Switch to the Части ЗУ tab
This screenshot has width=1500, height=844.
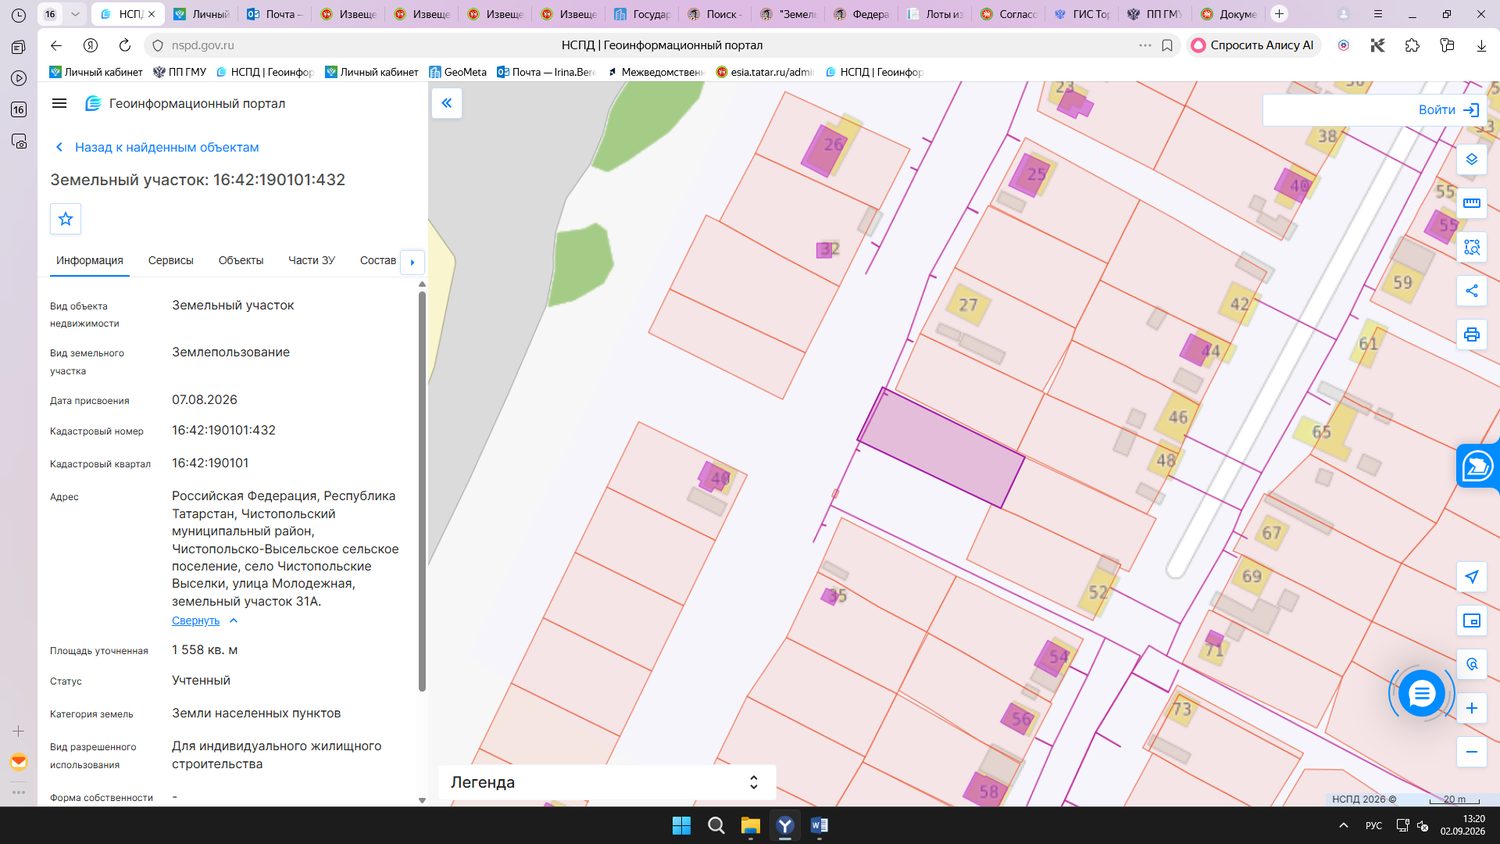click(311, 260)
